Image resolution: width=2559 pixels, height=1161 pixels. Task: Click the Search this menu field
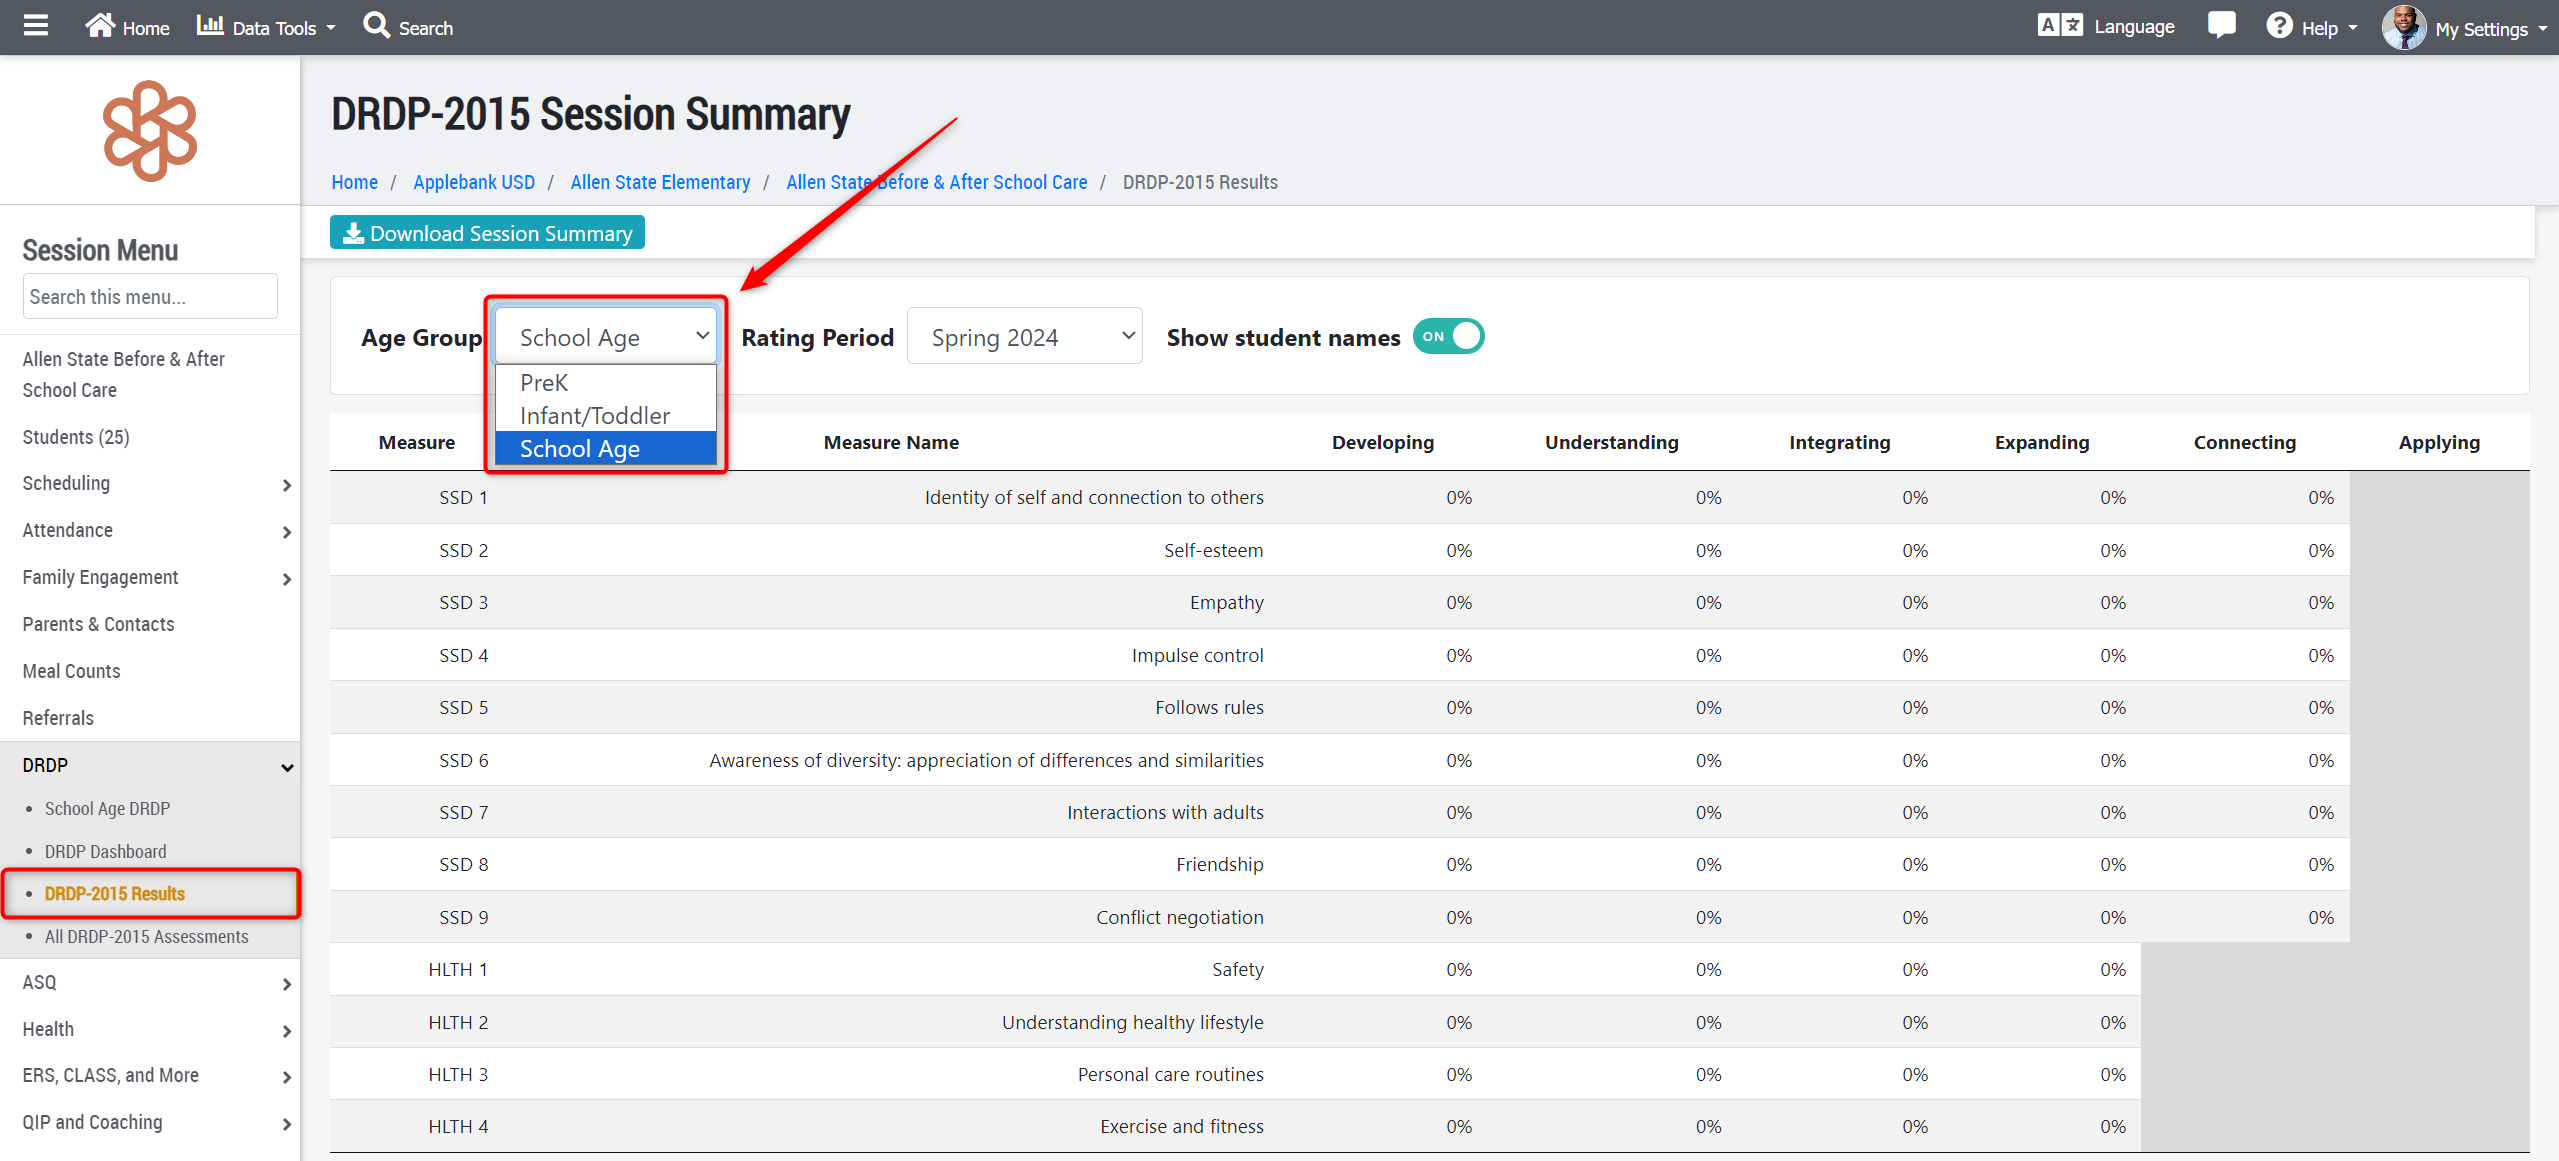[x=150, y=297]
